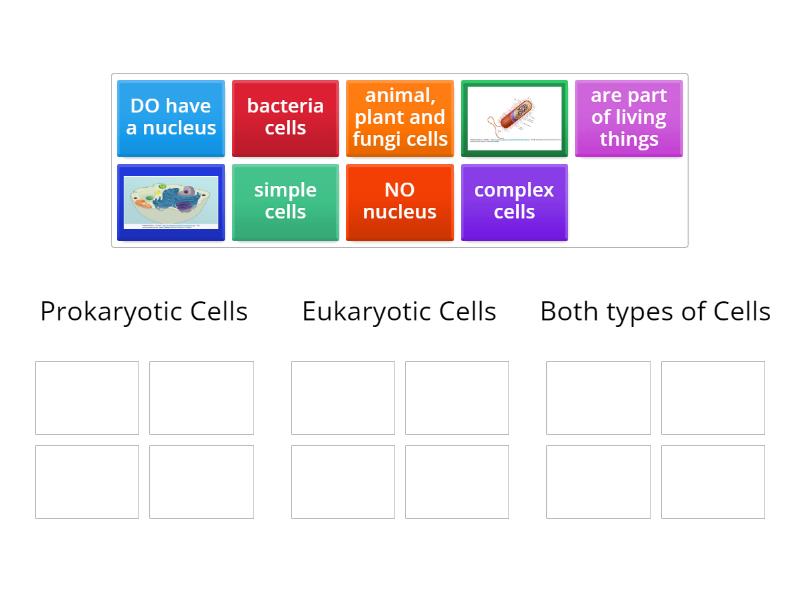800x600 pixels.
Task: Click the second box under Prokaryotic Cells
Action: (202, 397)
